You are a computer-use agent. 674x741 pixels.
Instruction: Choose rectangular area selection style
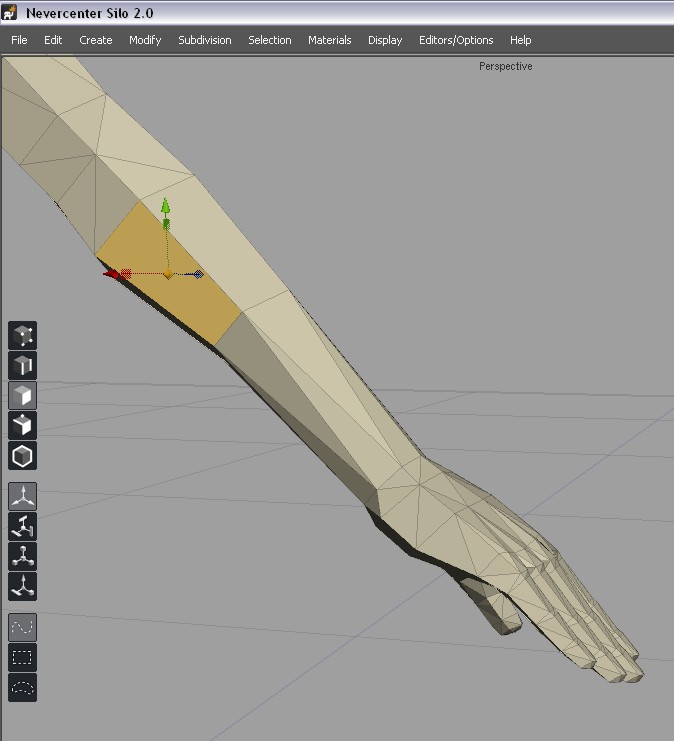click(23, 657)
